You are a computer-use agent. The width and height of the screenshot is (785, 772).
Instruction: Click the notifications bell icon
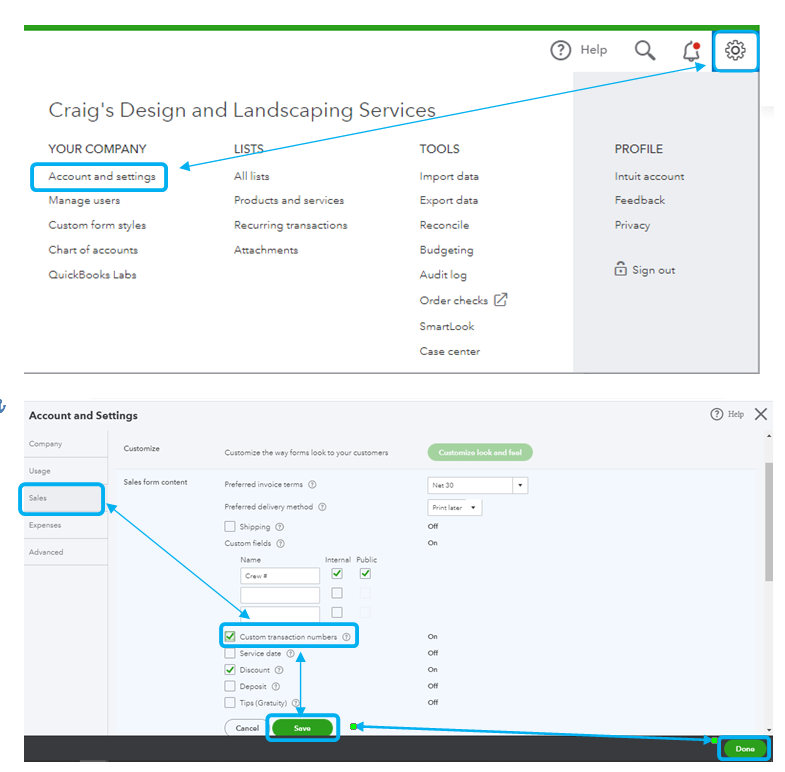point(692,51)
